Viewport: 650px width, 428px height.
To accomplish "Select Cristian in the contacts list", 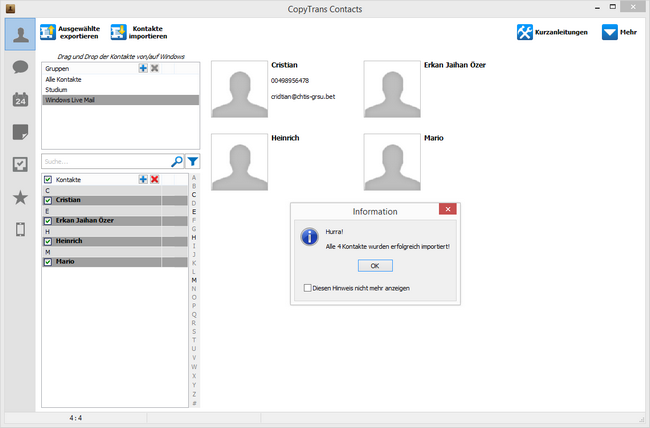I will click(x=115, y=200).
